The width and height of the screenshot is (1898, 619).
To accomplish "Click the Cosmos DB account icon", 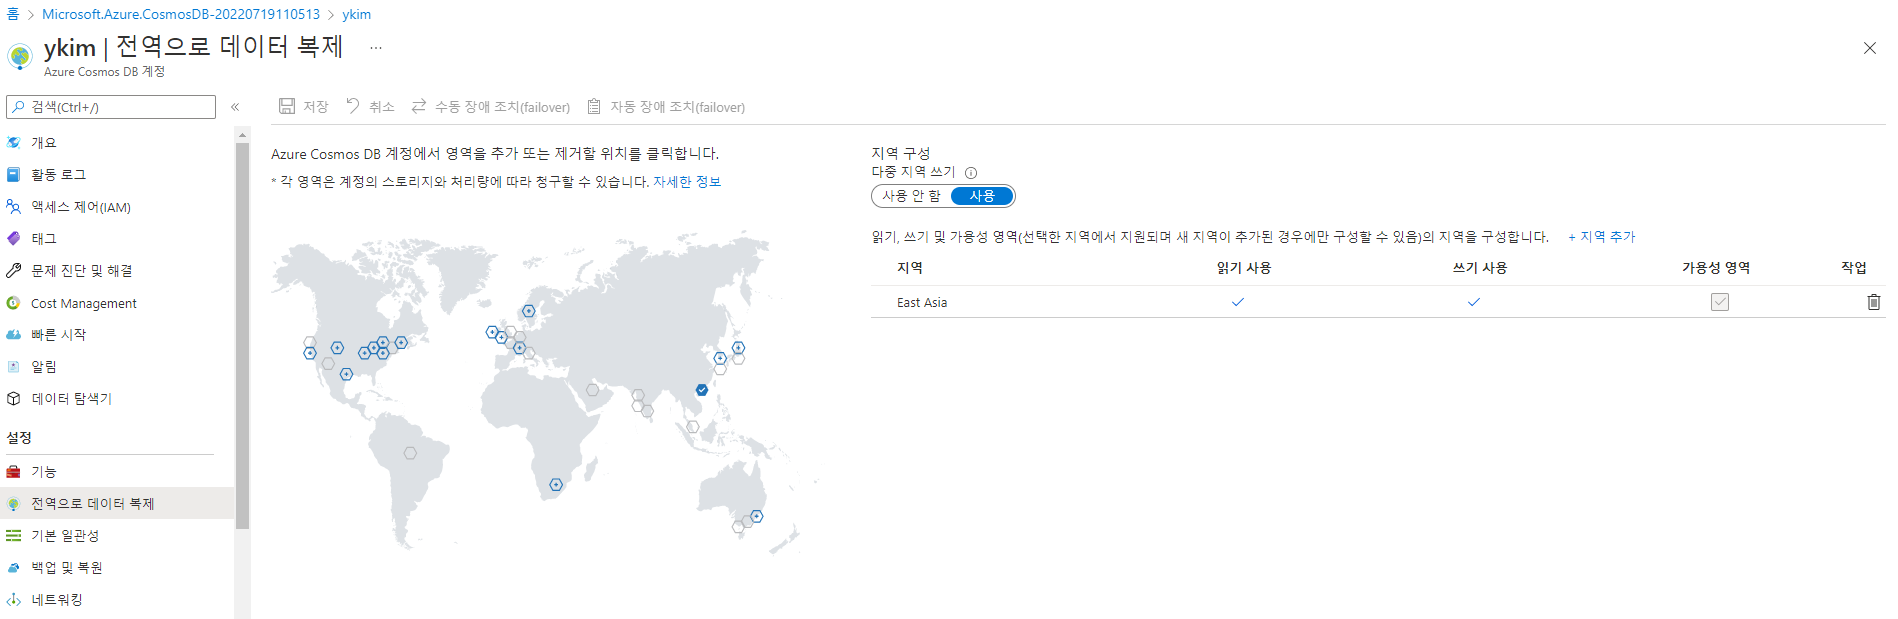I will [x=20, y=56].
